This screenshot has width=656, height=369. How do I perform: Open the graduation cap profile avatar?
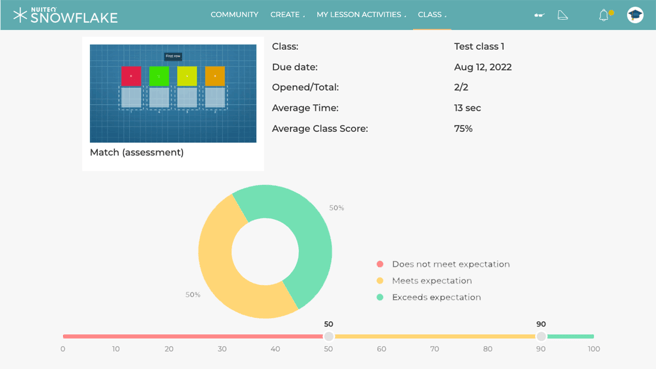(x=635, y=15)
